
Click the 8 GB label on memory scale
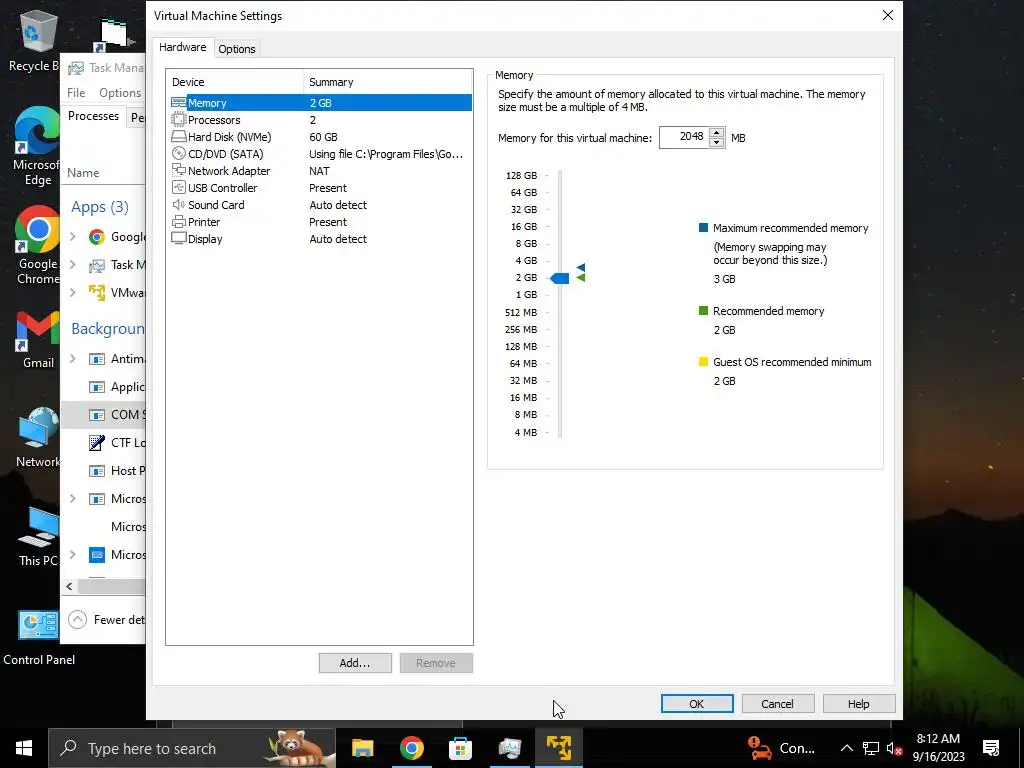click(526, 243)
